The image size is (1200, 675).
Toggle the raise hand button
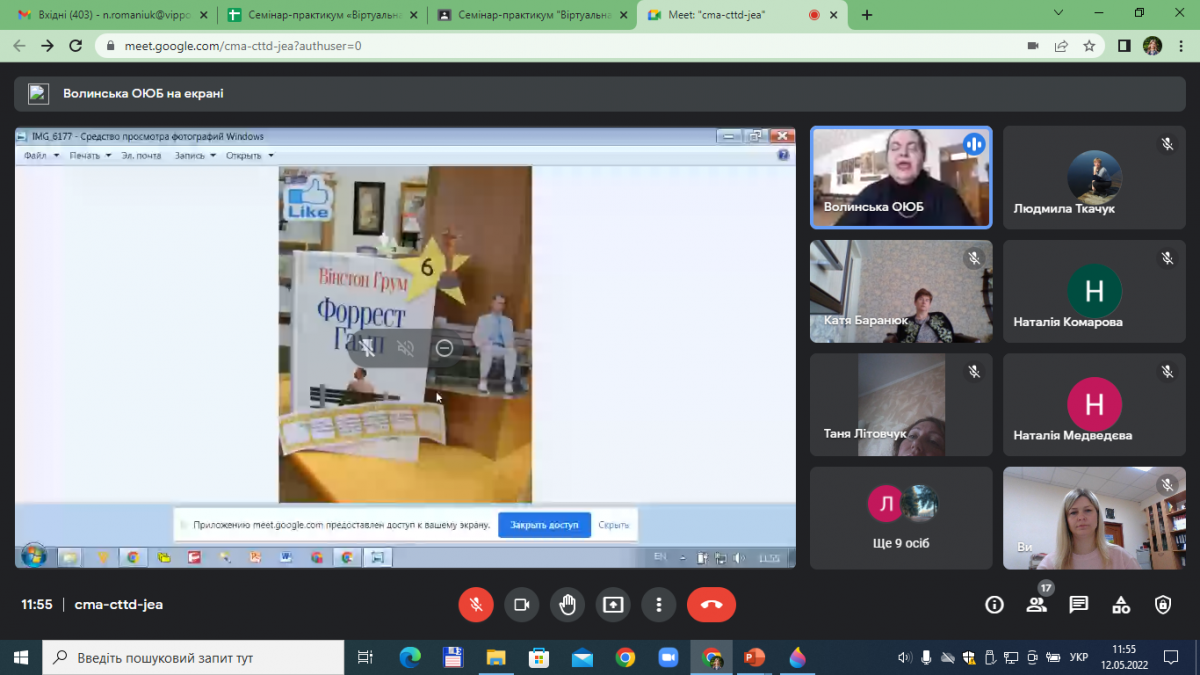[x=567, y=605]
